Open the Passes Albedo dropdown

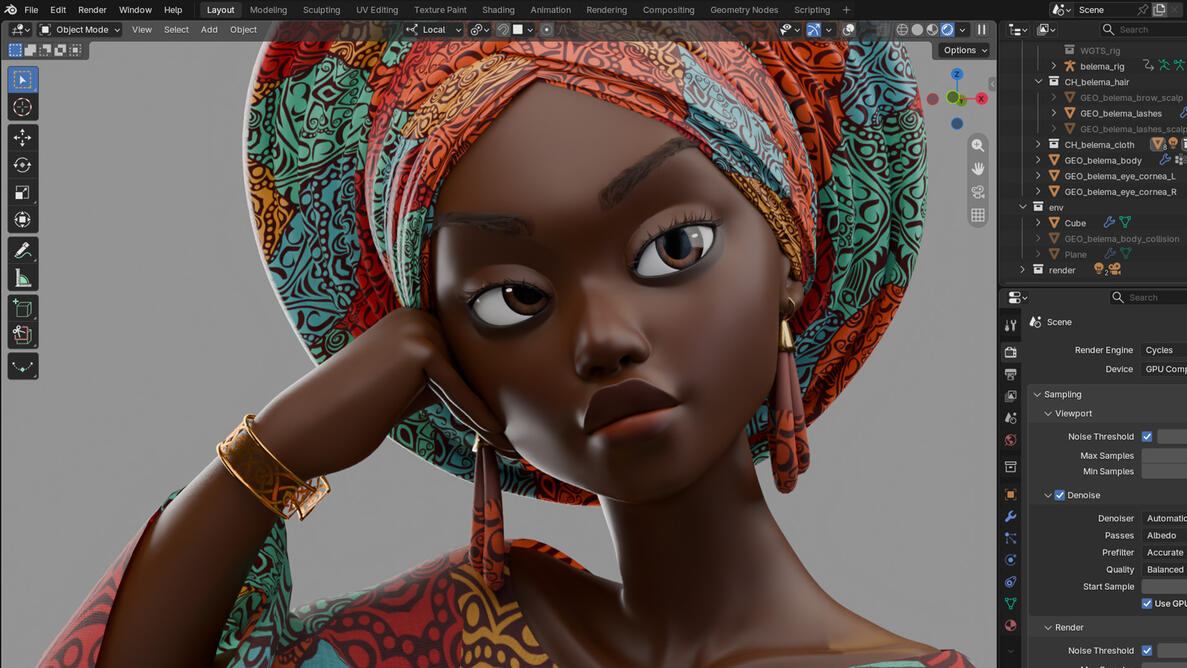tap(1164, 535)
